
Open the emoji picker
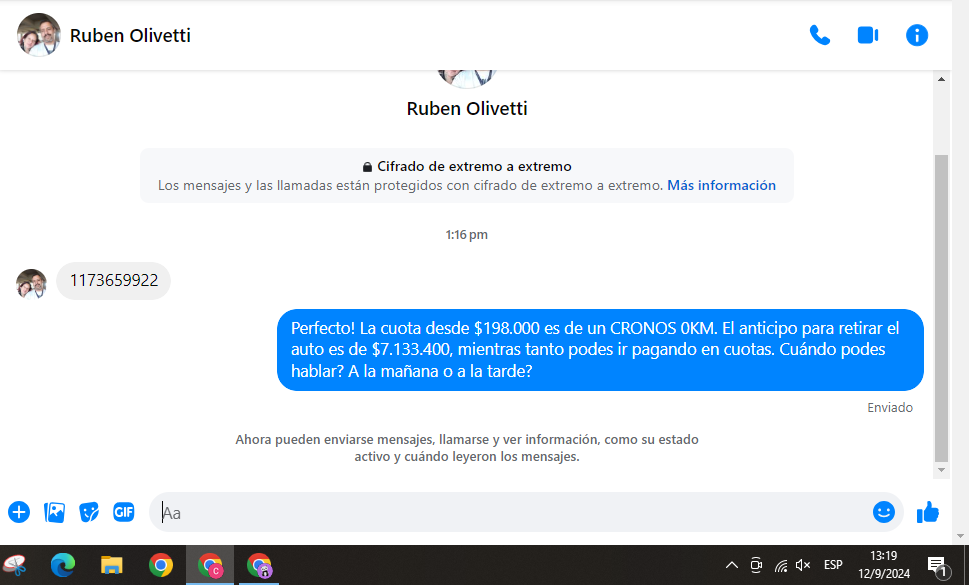[883, 512]
